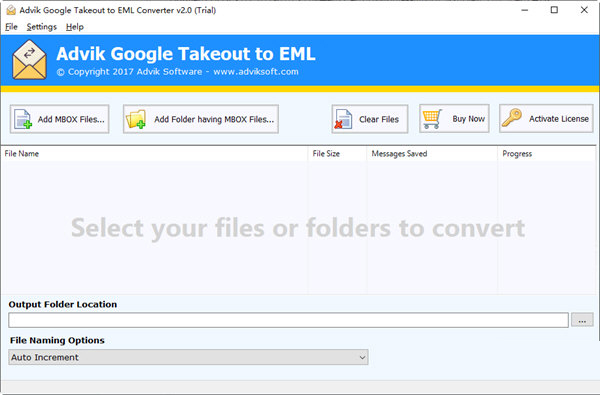Click the yellow folder icon for adding MBOX folder
600x395 pixels.
(x=136, y=119)
